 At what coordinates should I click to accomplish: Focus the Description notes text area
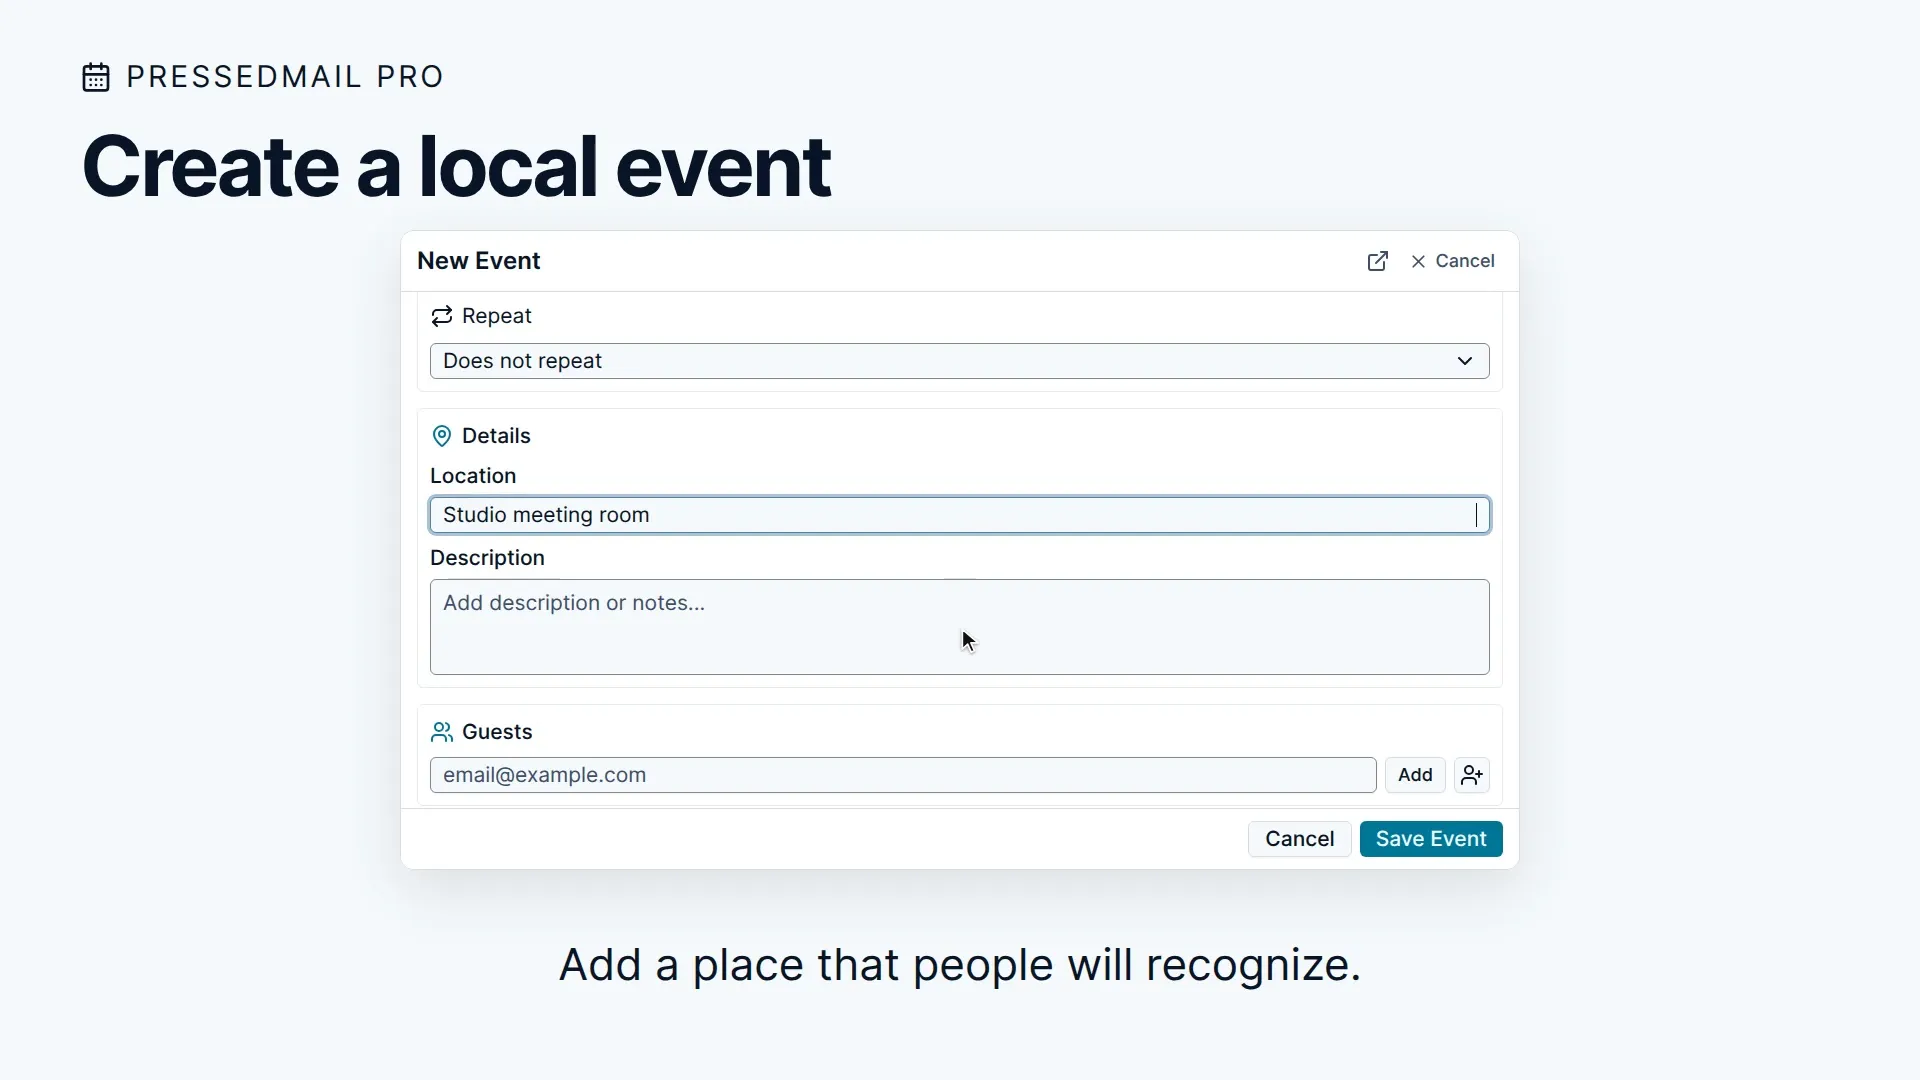(x=959, y=627)
